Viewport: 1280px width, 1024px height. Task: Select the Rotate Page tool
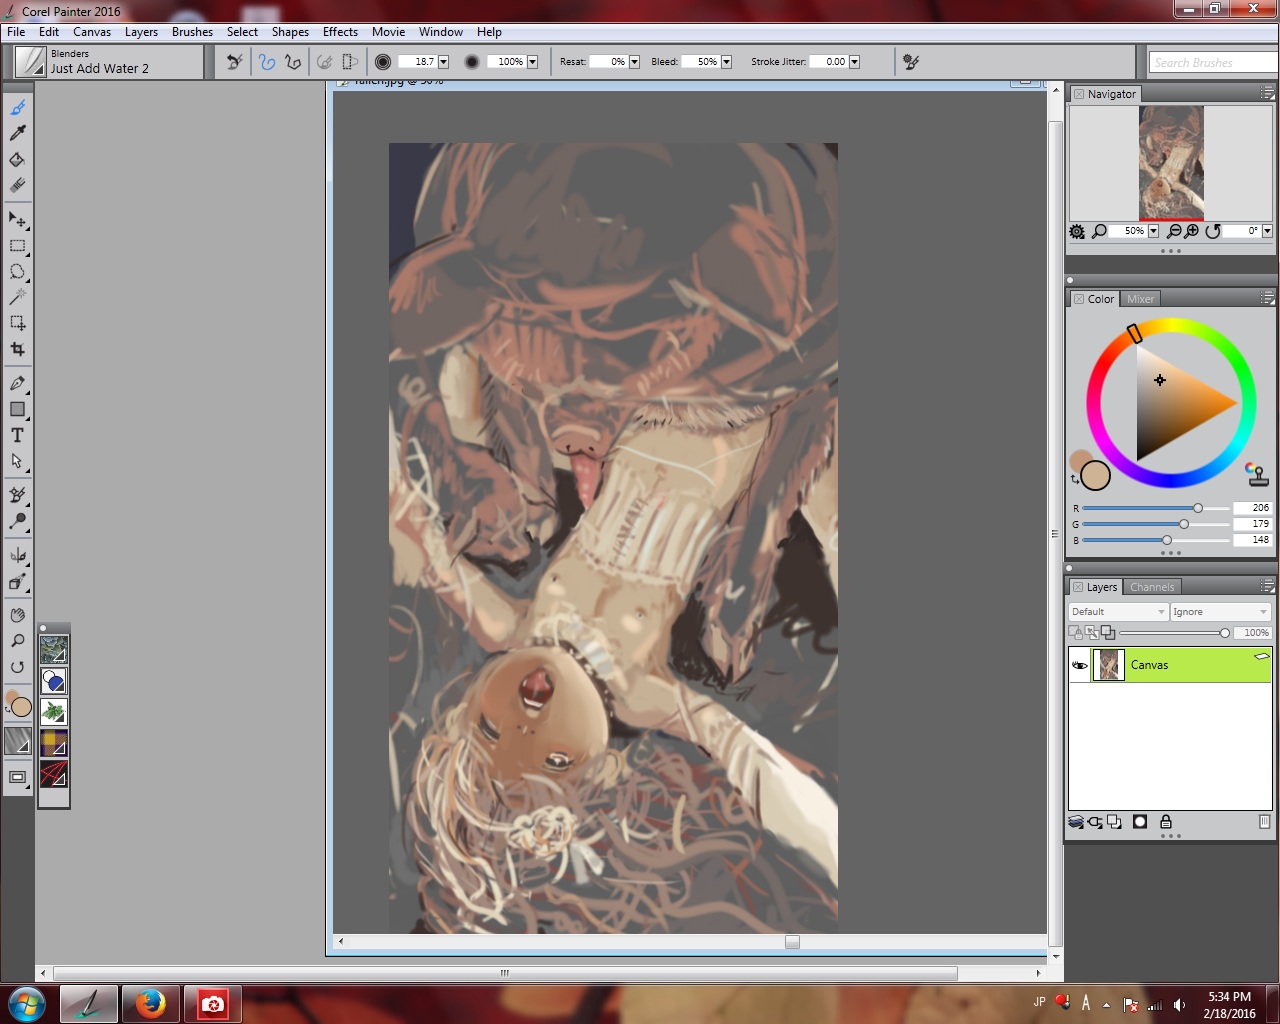(x=17, y=667)
